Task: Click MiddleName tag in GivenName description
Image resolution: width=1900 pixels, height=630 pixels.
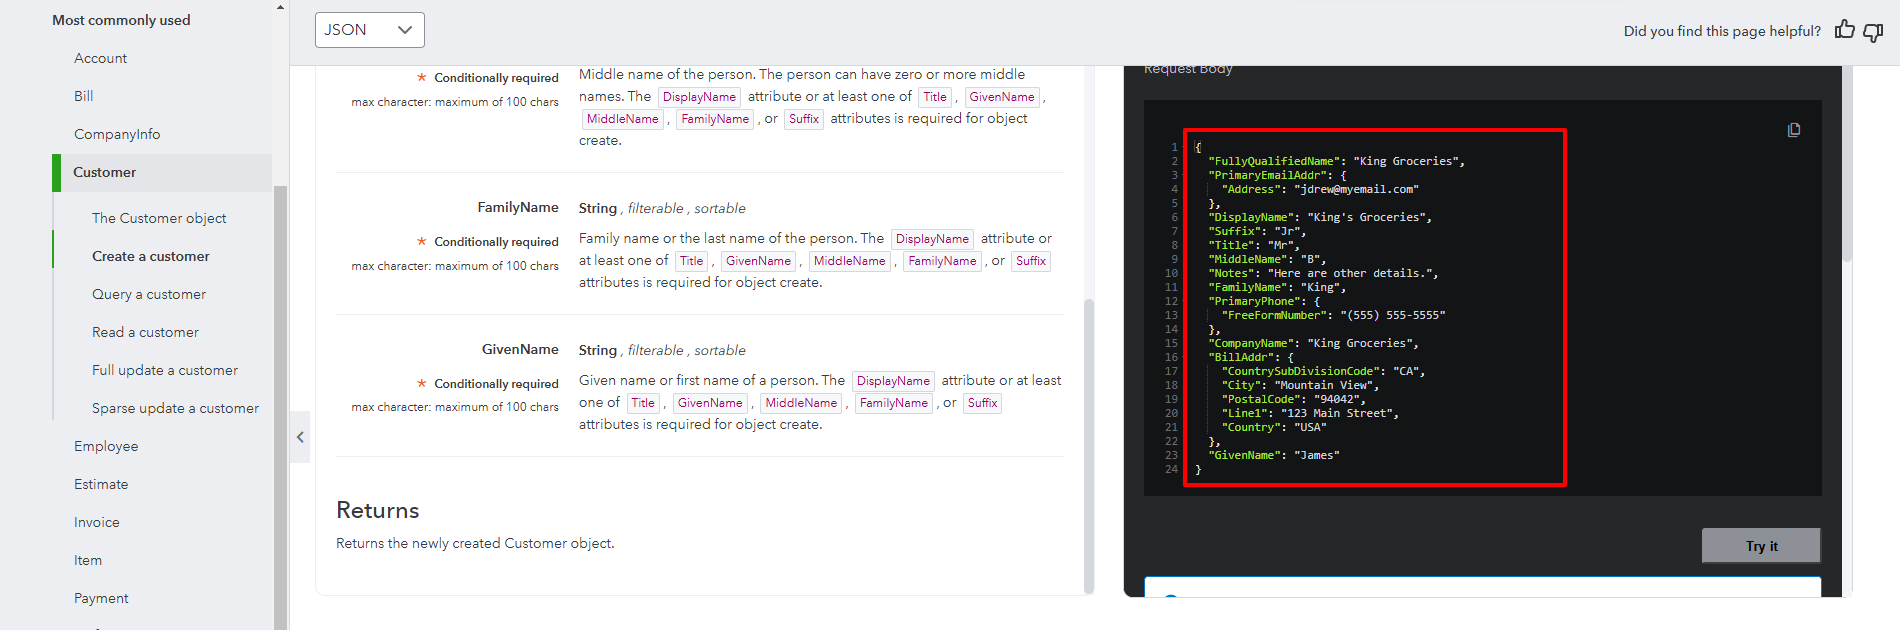Action: click(x=801, y=403)
